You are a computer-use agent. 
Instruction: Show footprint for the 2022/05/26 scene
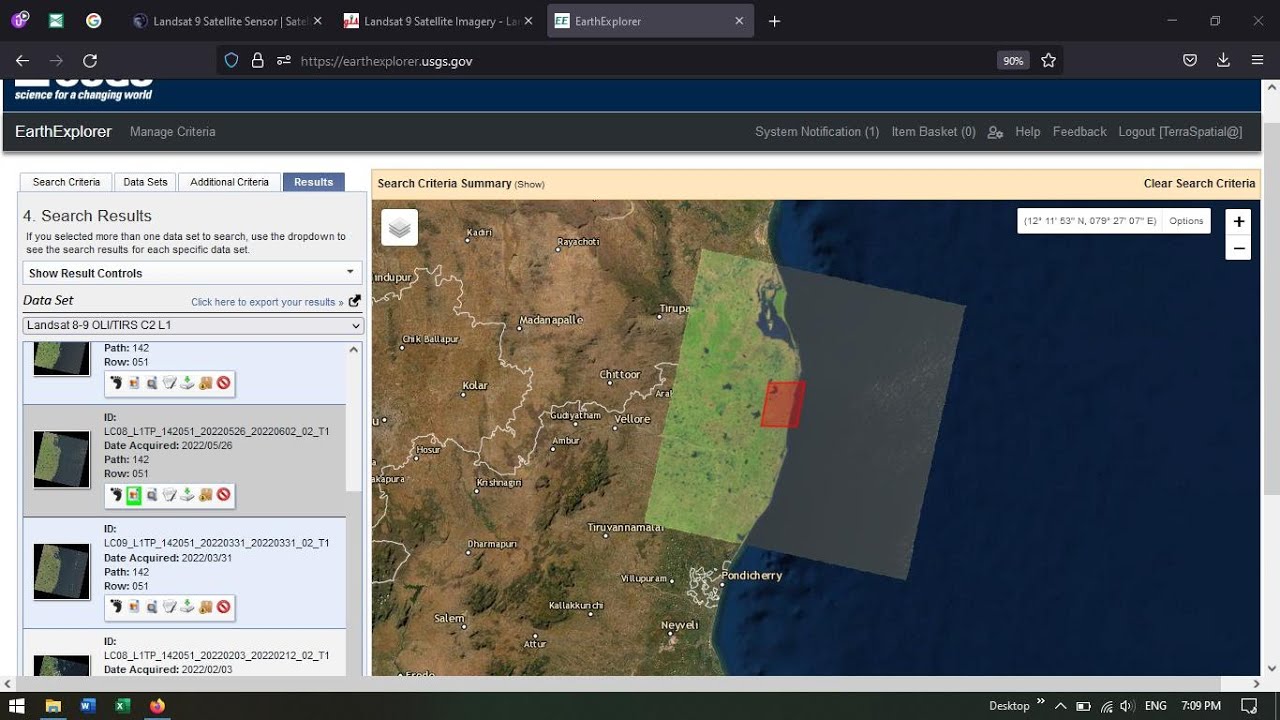click(x=116, y=495)
